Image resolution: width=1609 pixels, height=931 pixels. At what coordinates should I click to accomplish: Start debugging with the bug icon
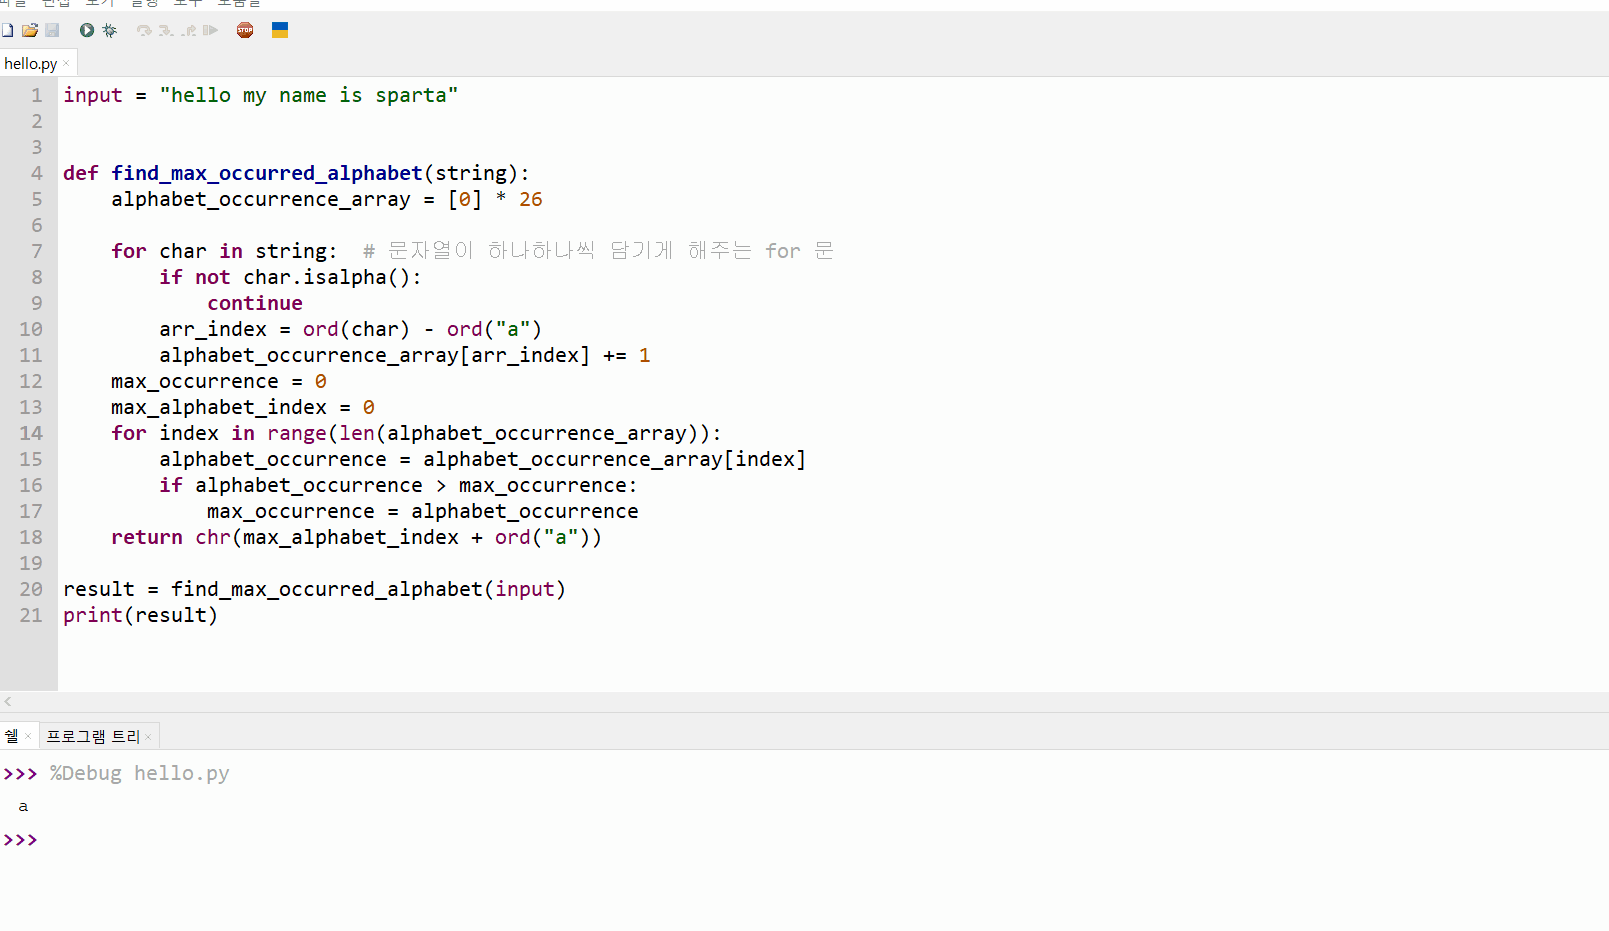tap(110, 30)
